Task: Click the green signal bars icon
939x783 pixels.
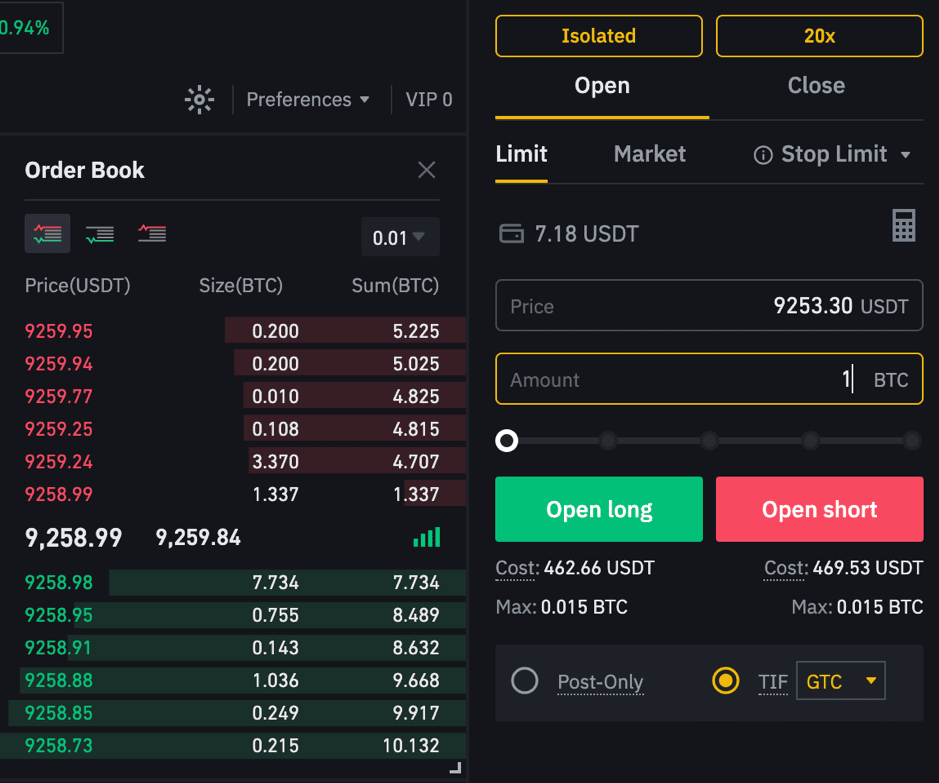Action: click(427, 537)
